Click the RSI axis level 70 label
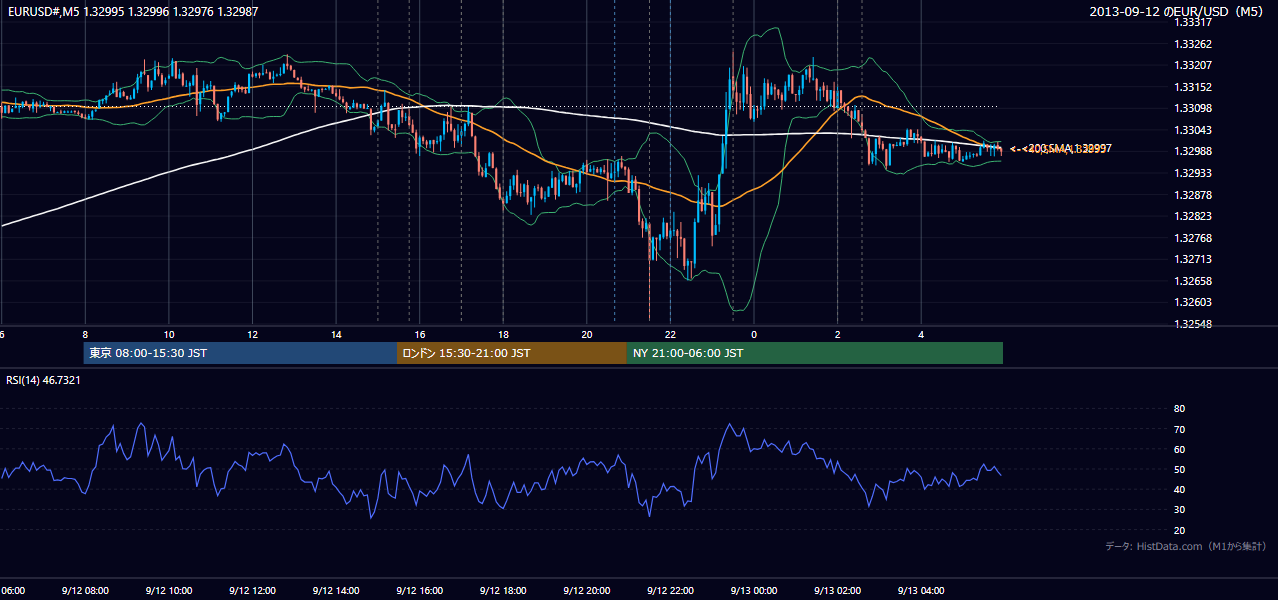 pyautogui.click(x=1179, y=429)
